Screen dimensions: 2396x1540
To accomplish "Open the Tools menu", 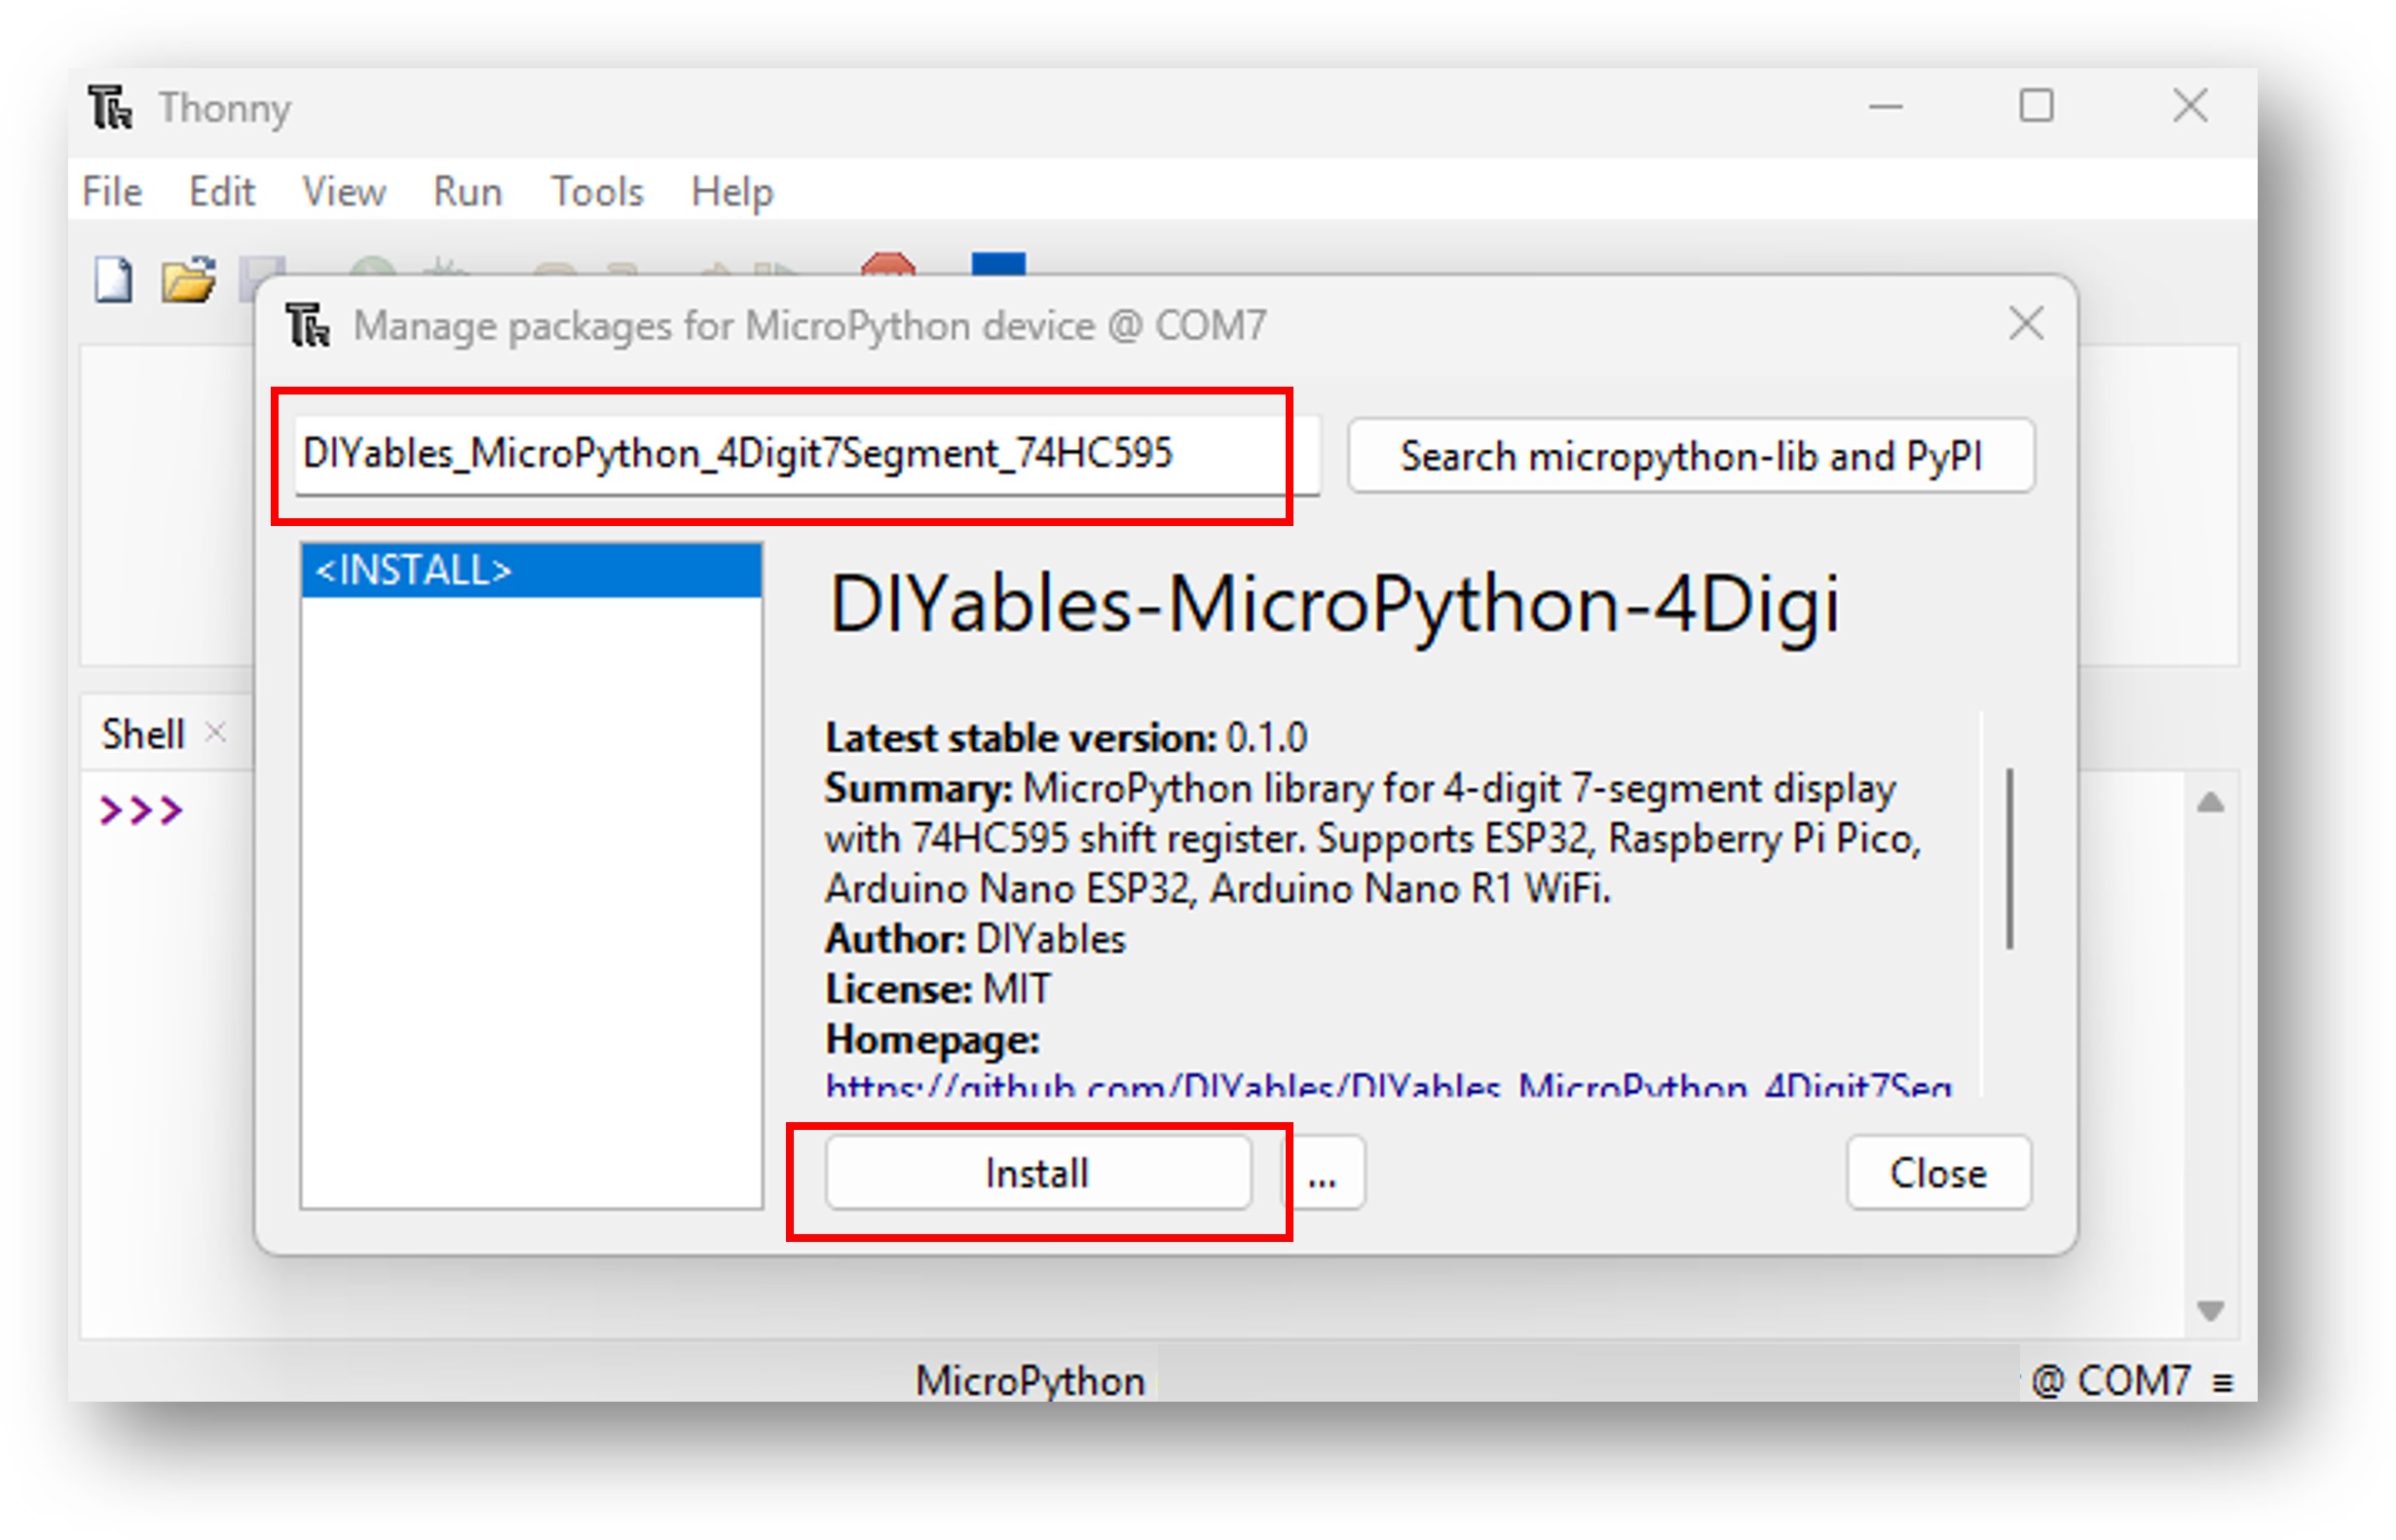I will 597,191.
